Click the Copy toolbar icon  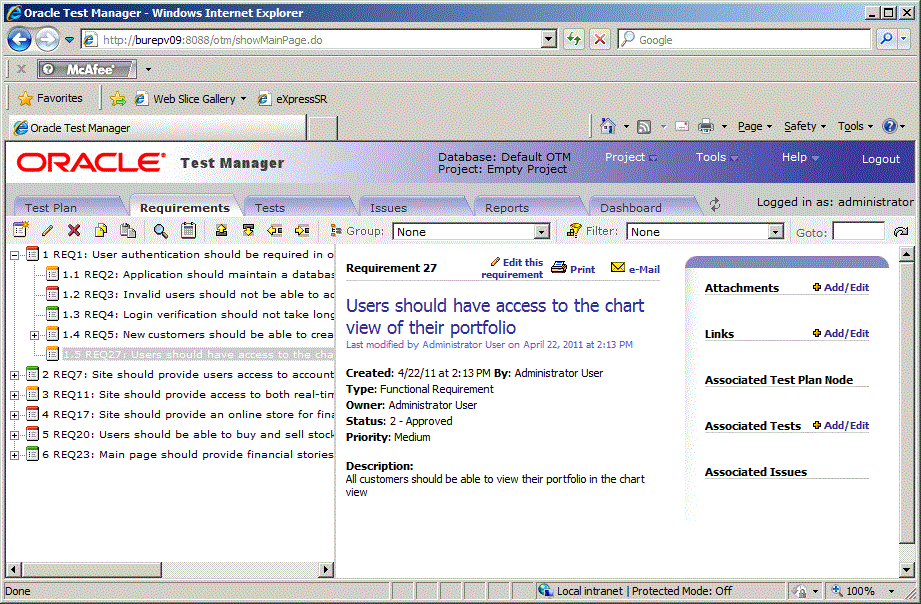[101, 230]
